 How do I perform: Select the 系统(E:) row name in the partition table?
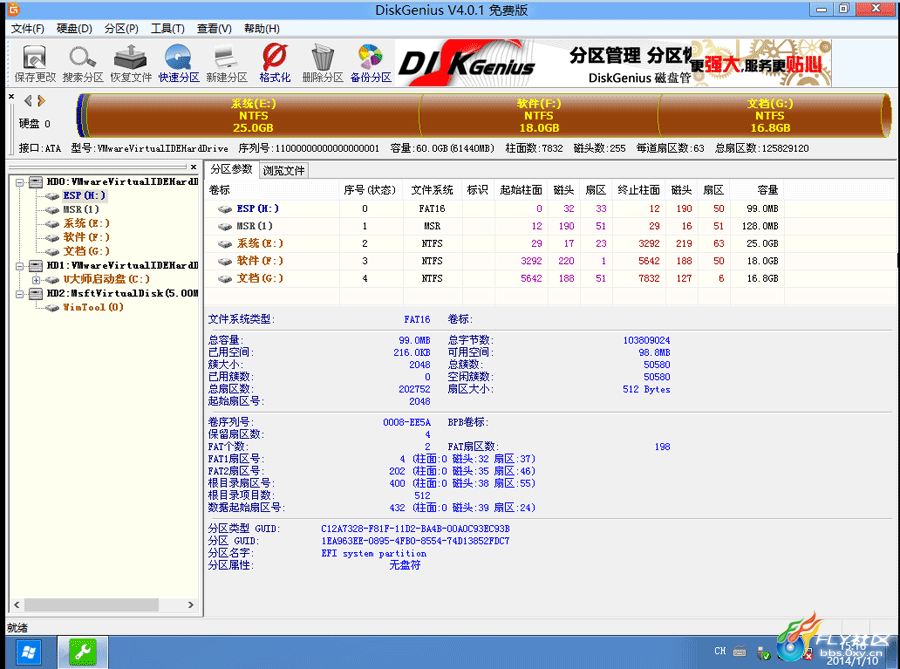pos(260,244)
